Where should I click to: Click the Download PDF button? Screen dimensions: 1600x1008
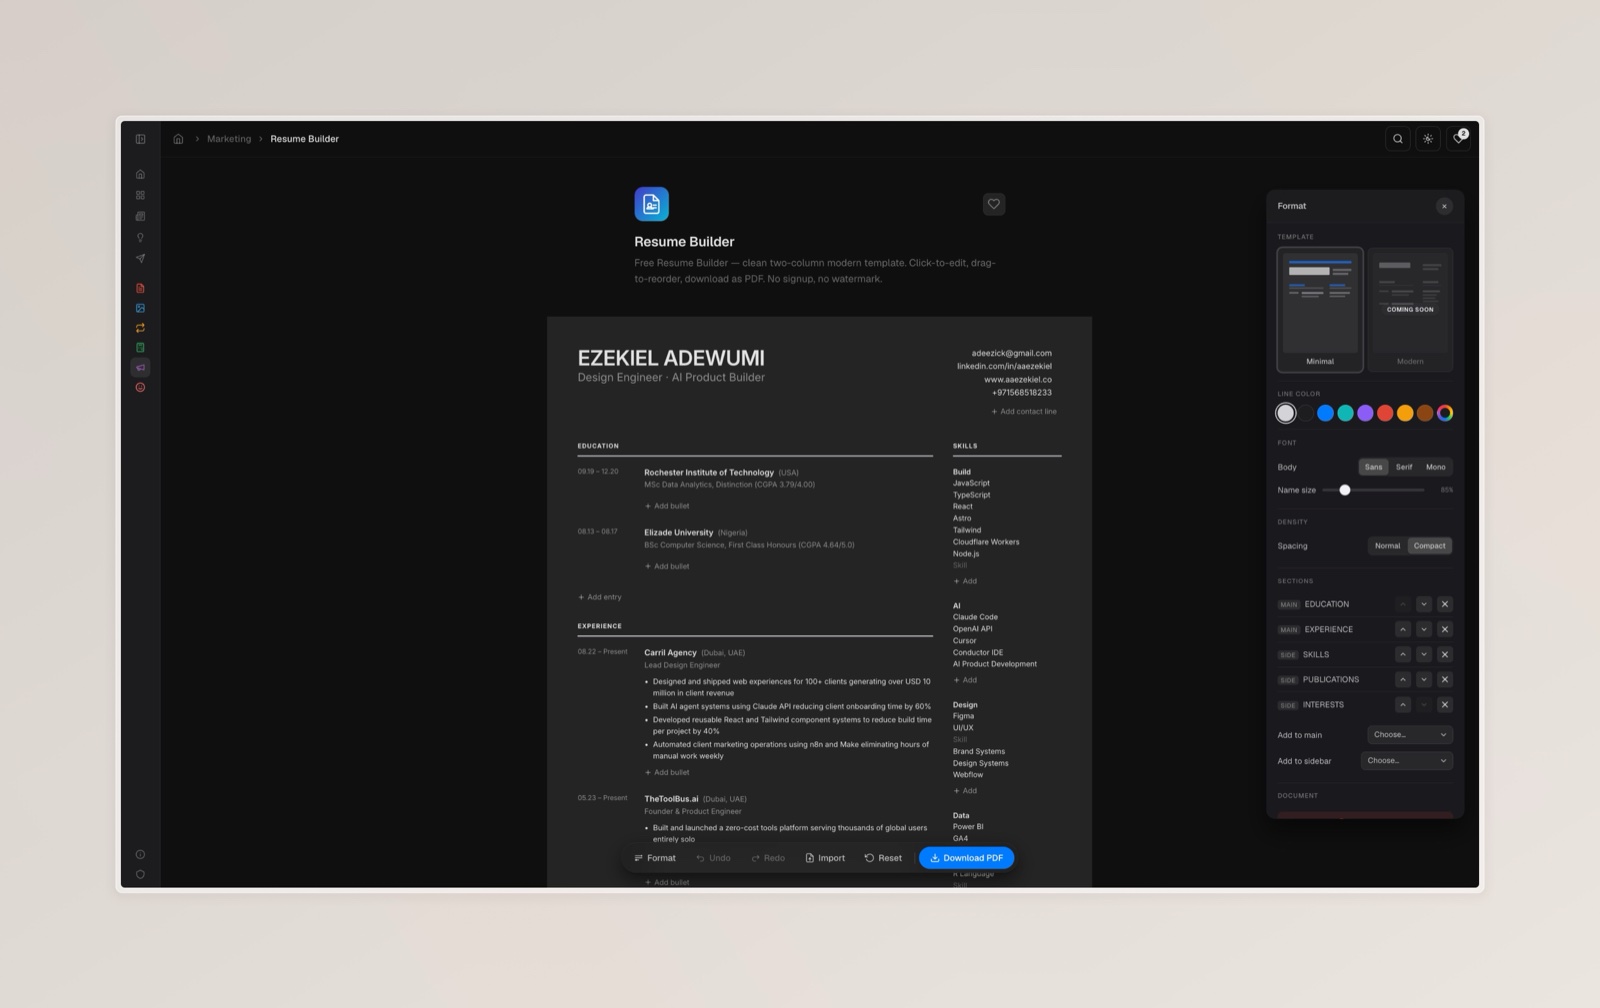[x=966, y=858]
